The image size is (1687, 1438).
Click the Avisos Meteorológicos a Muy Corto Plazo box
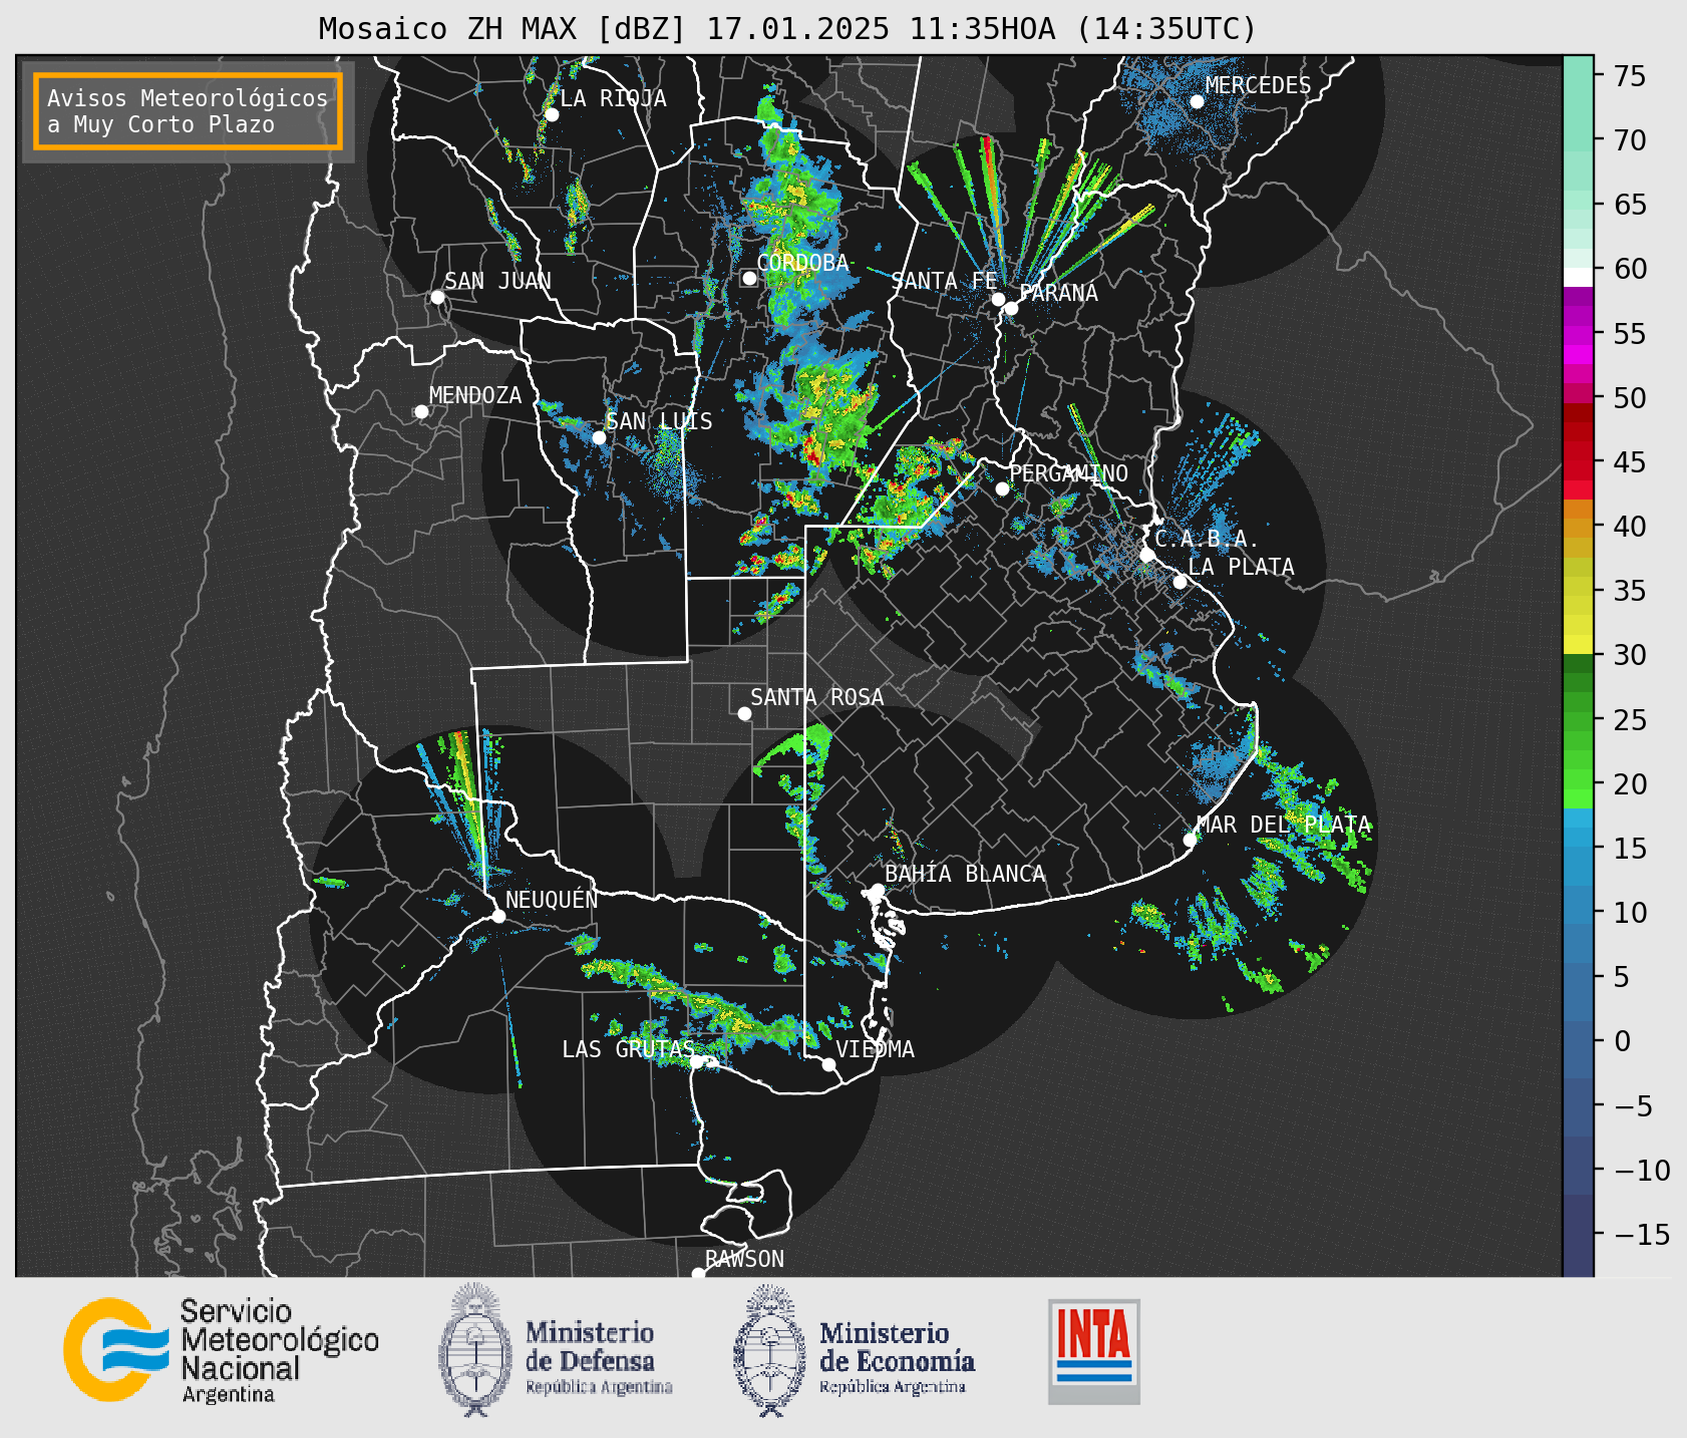[x=188, y=111]
